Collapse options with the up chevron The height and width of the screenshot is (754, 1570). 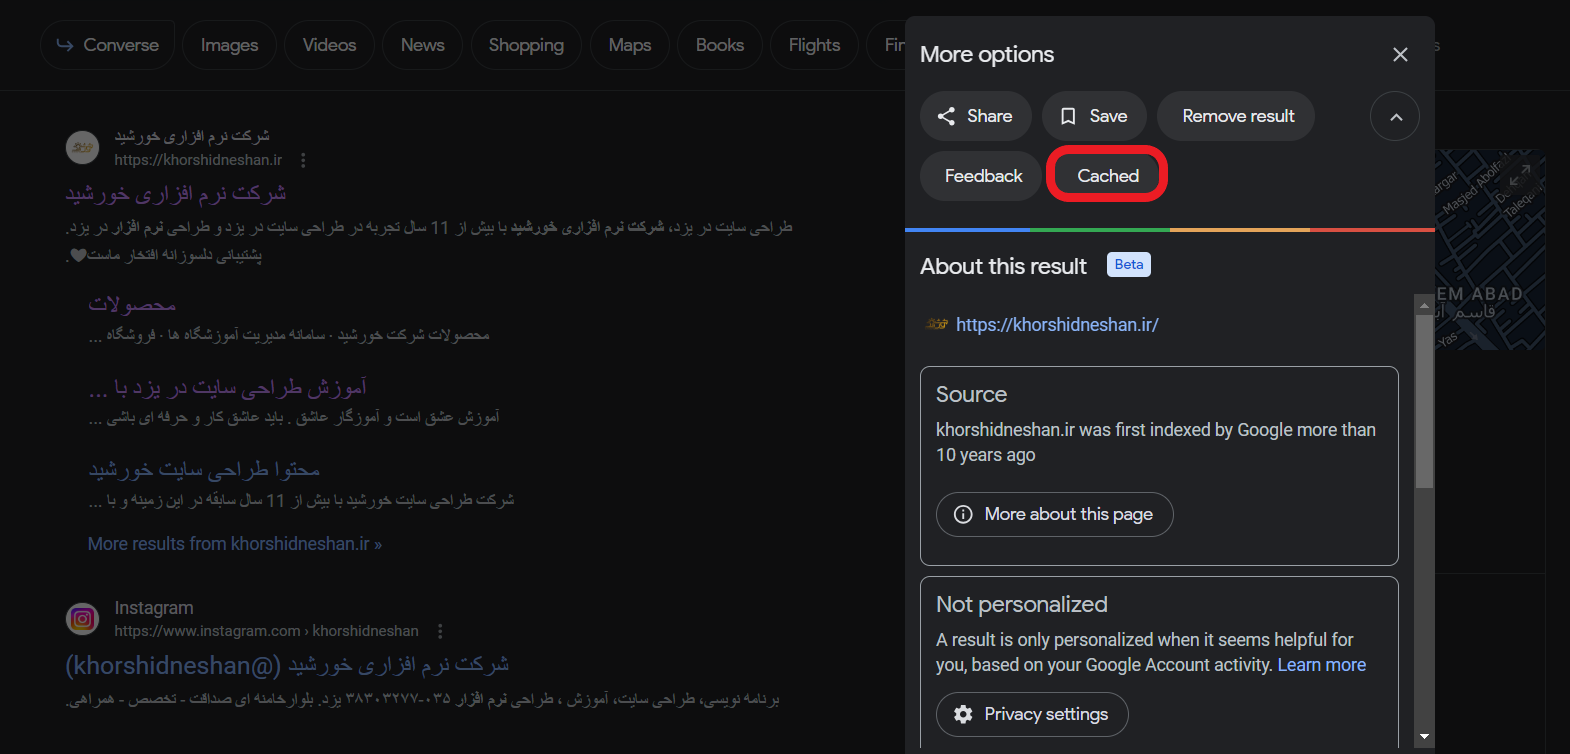click(1395, 117)
